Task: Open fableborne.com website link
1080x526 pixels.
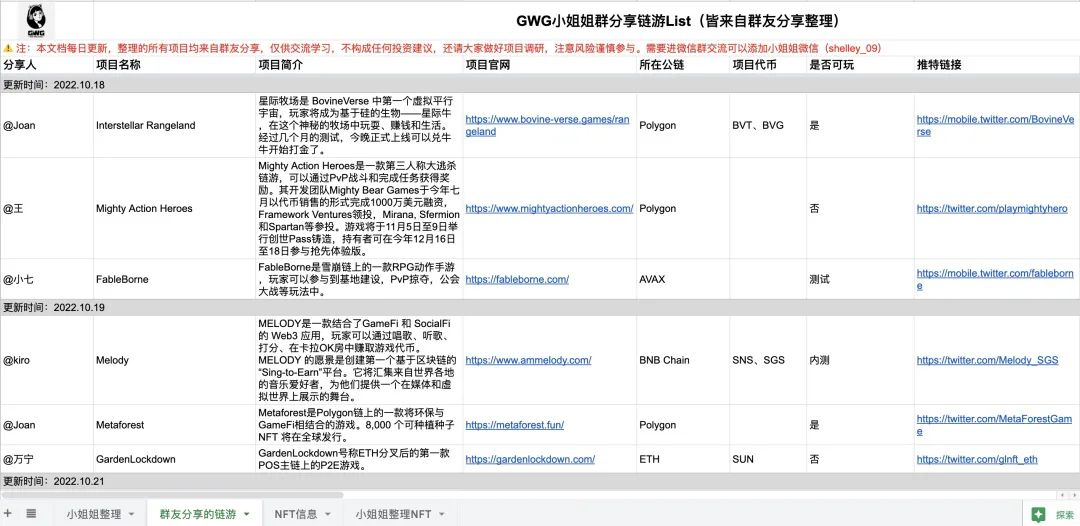Action: (517, 280)
